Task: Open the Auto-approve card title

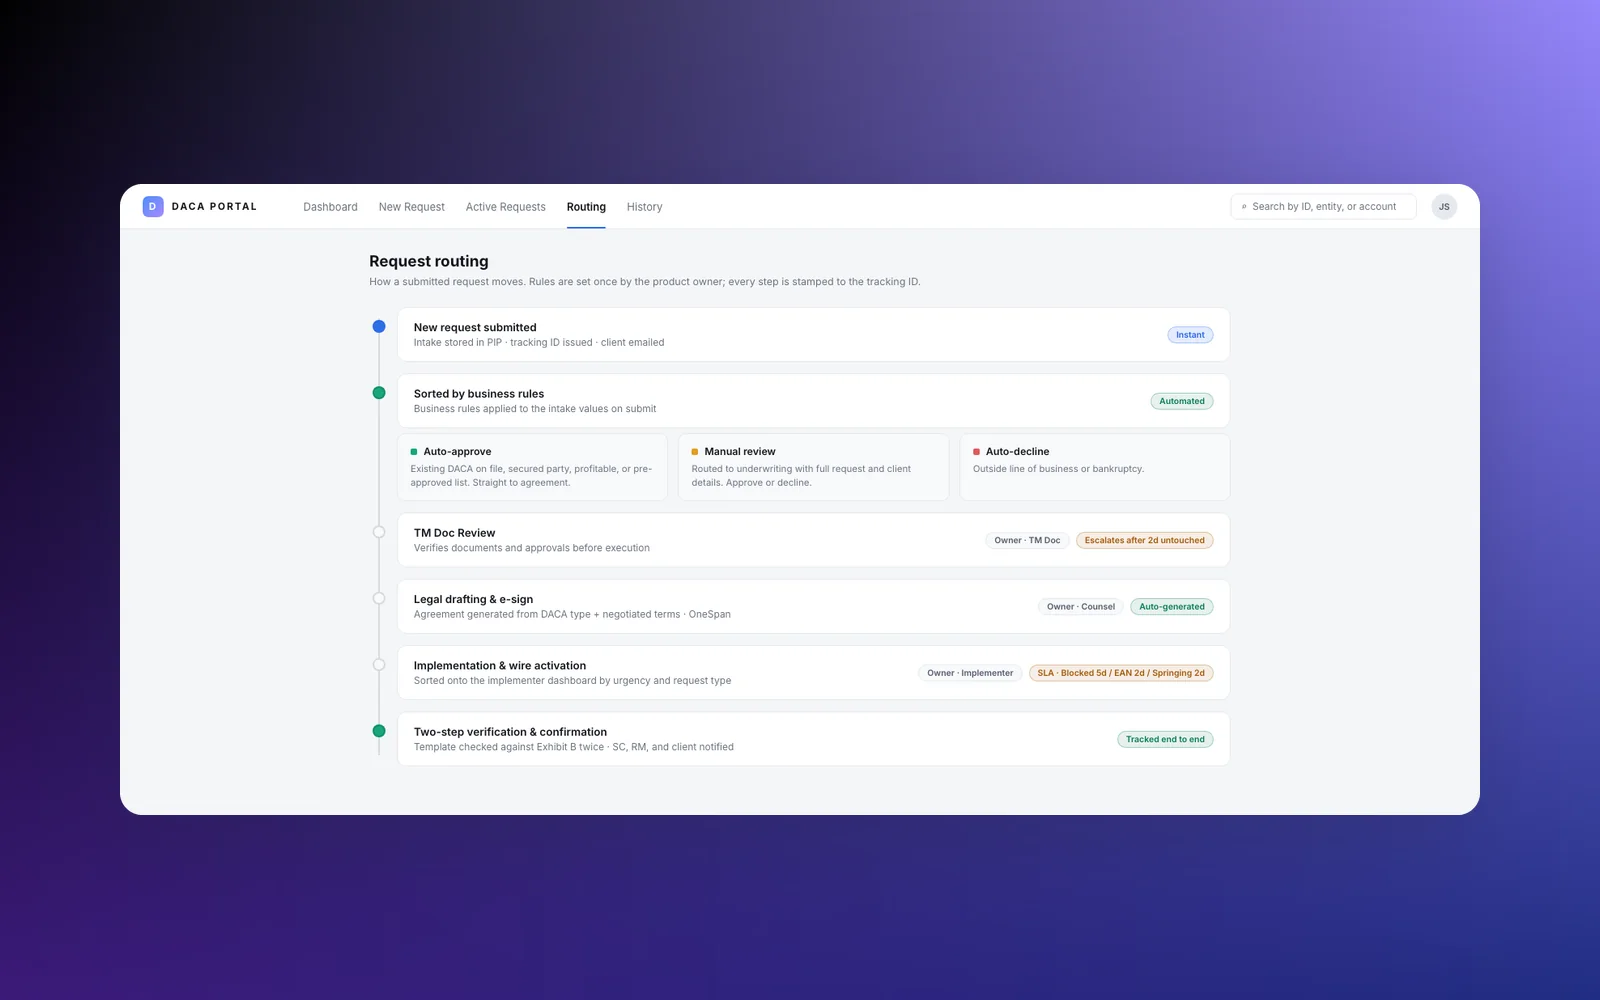Action: [x=457, y=452]
